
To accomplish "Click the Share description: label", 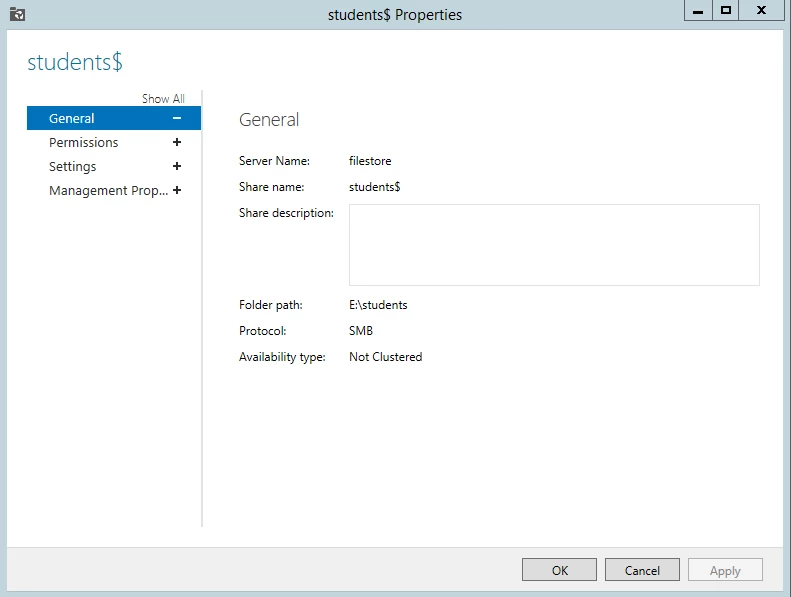I will (x=286, y=213).
